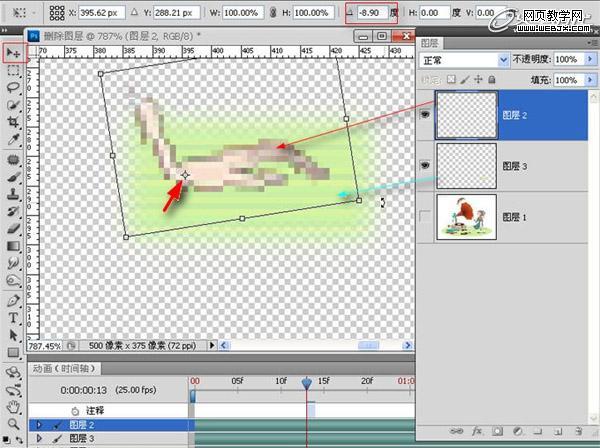600x448 pixels.
Task: Select the Hand tool
Action: [x=13, y=407]
